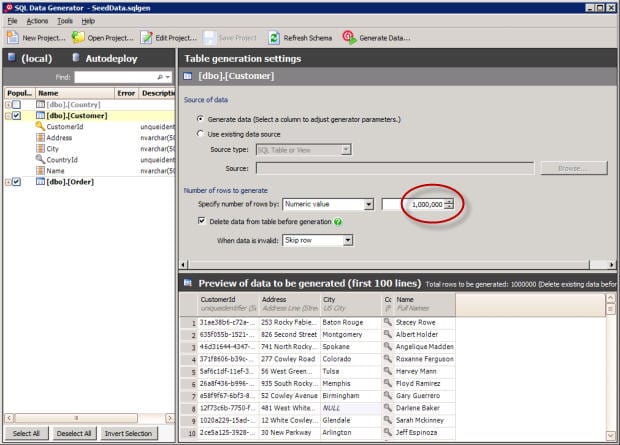Screen dimensions: 620x445
Task: Click the CountryId foreign key icon
Action: point(40,159)
